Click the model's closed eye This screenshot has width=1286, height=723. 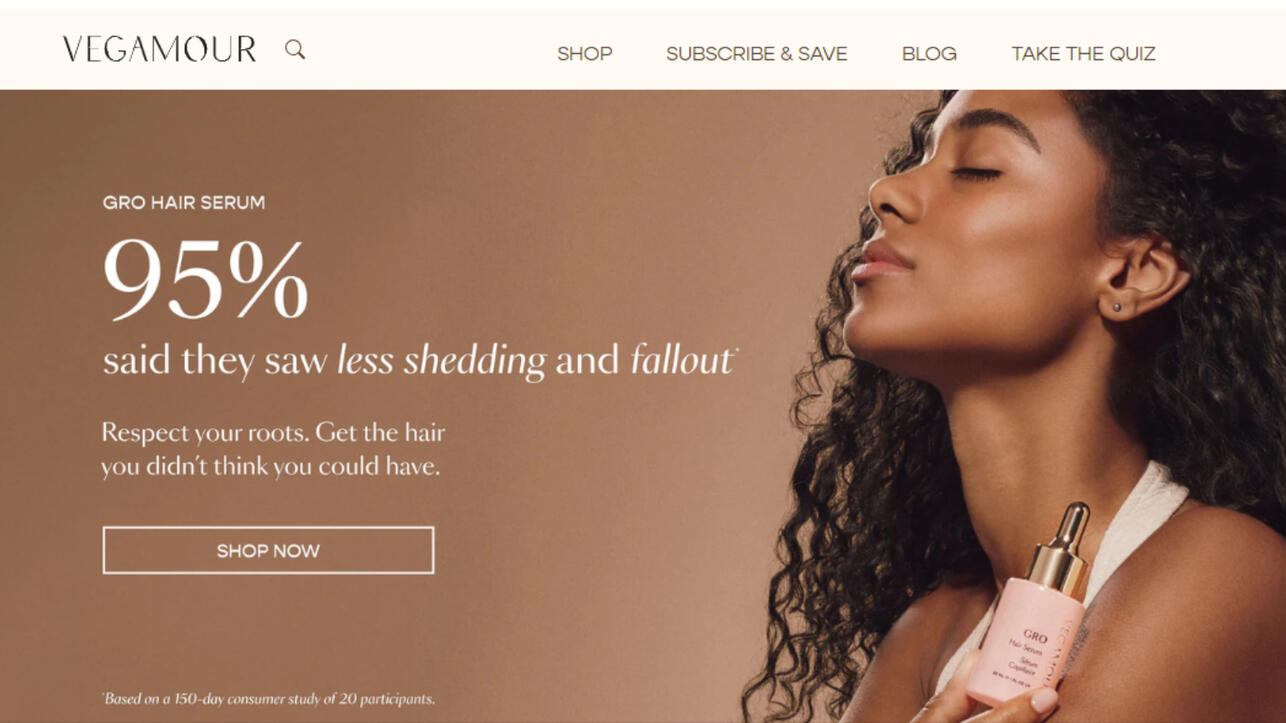(976, 174)
